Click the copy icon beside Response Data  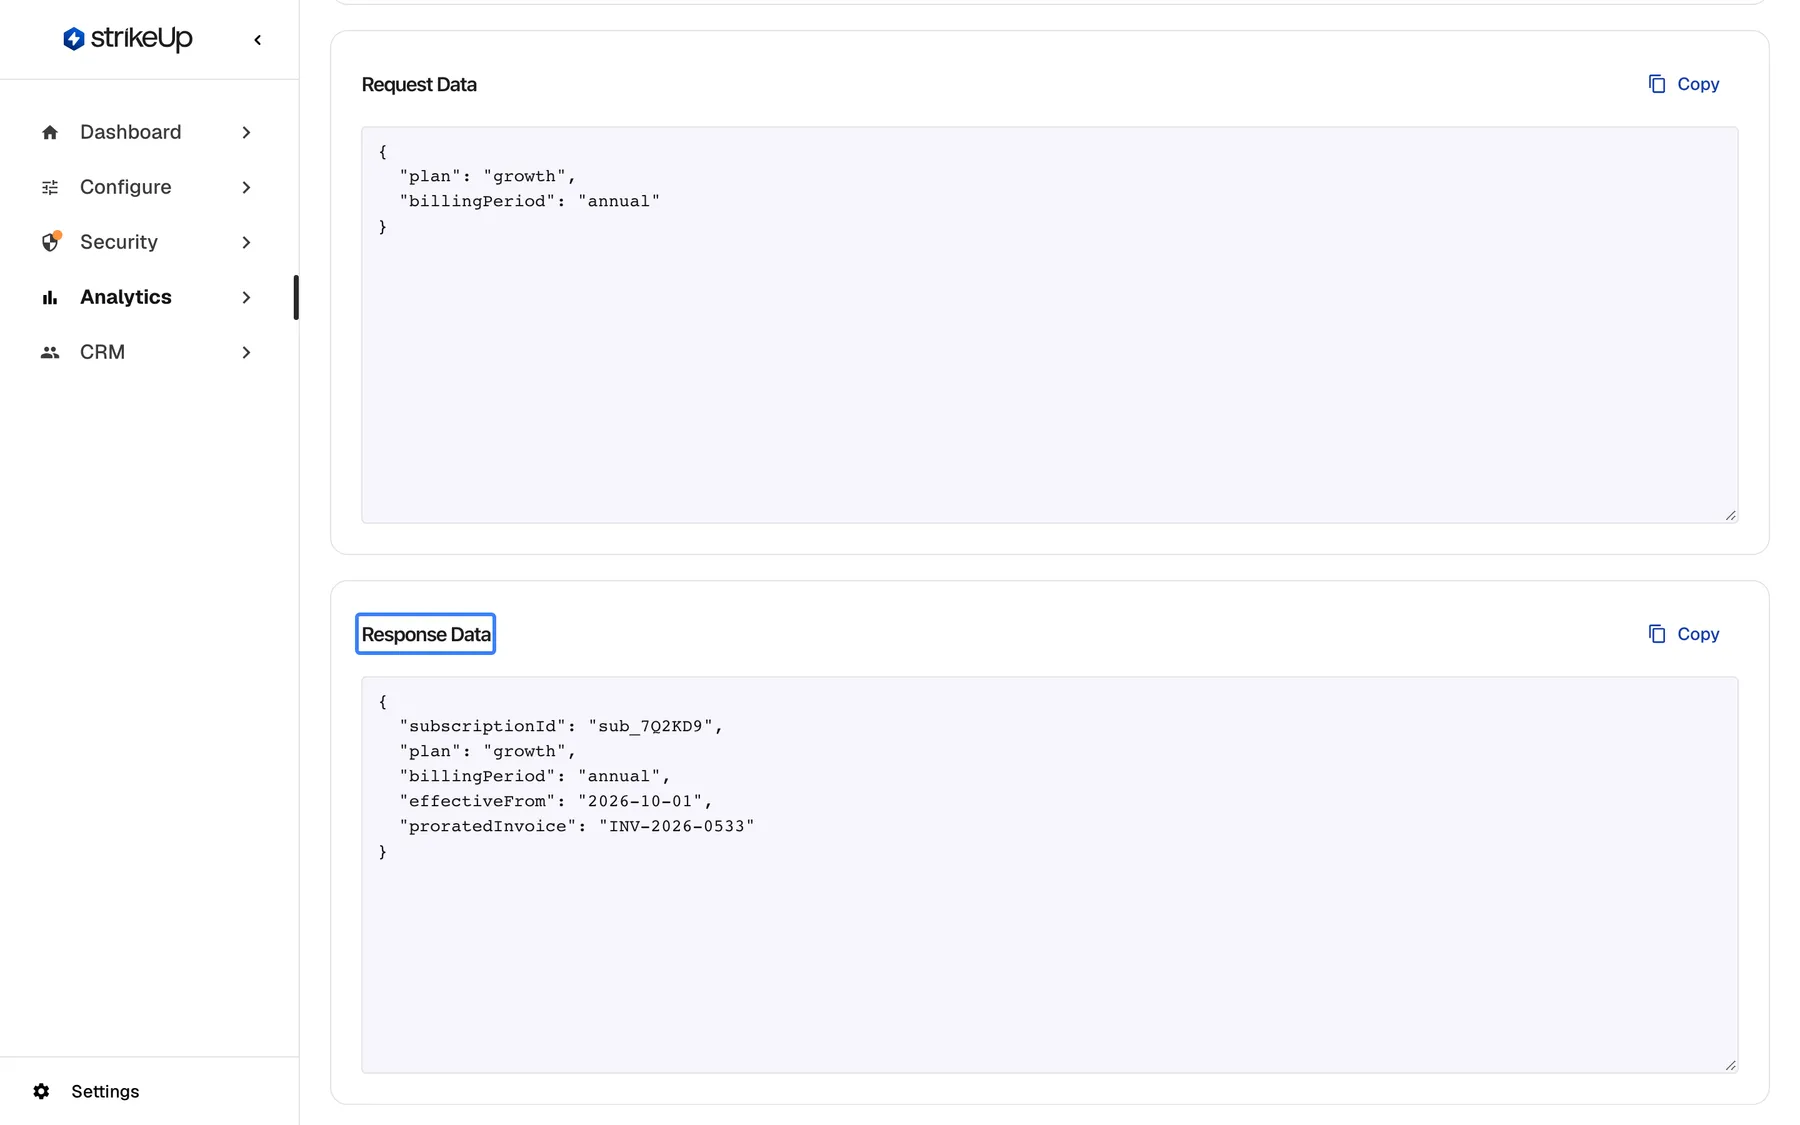tap(1657, 634)
